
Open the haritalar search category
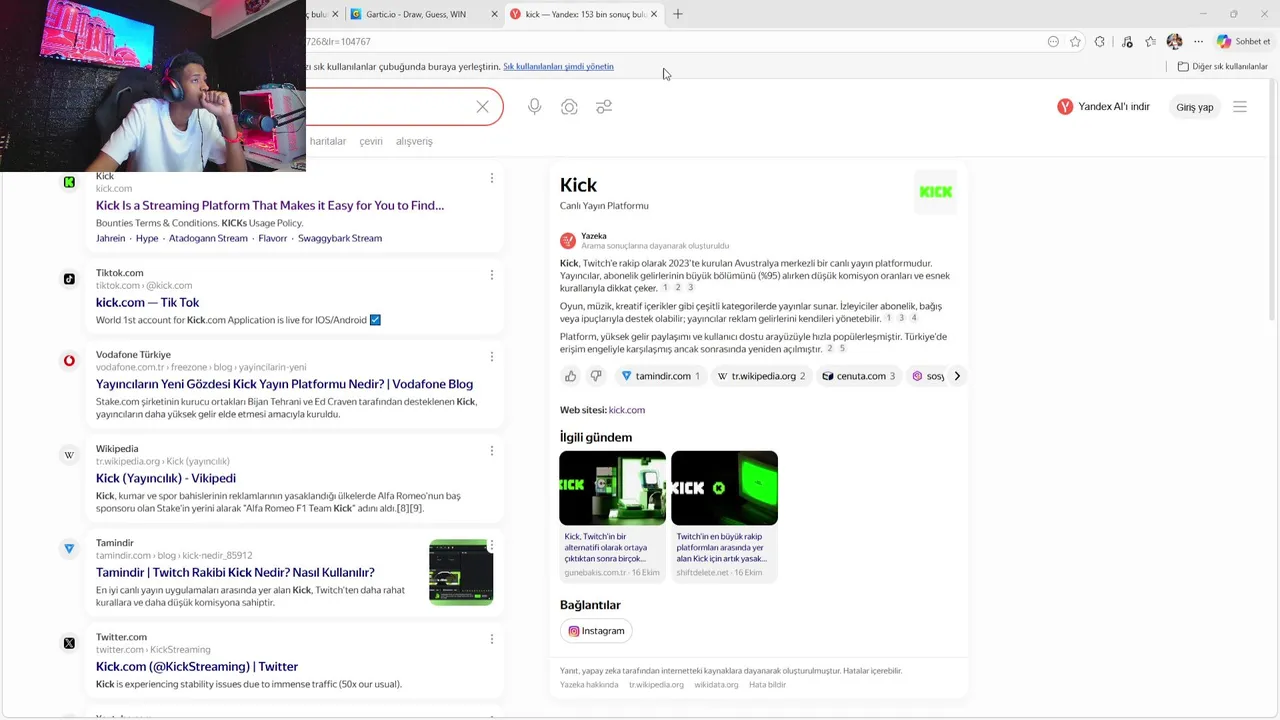click(328, 141)
